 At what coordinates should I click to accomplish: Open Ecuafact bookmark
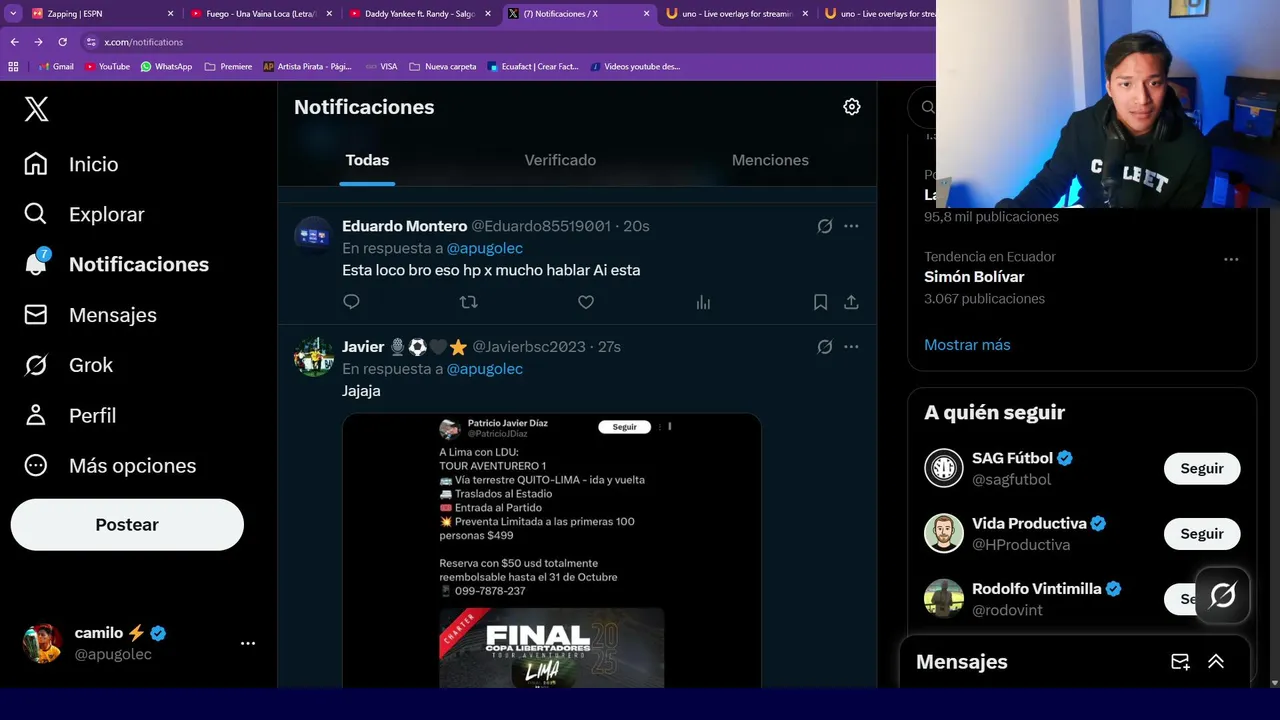(533, 67)
